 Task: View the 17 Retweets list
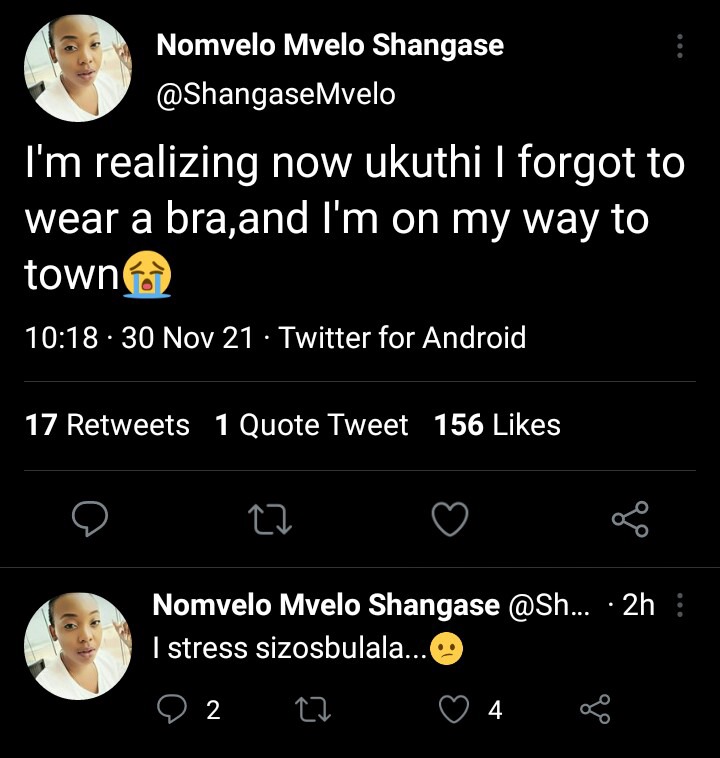coord(107,425)
